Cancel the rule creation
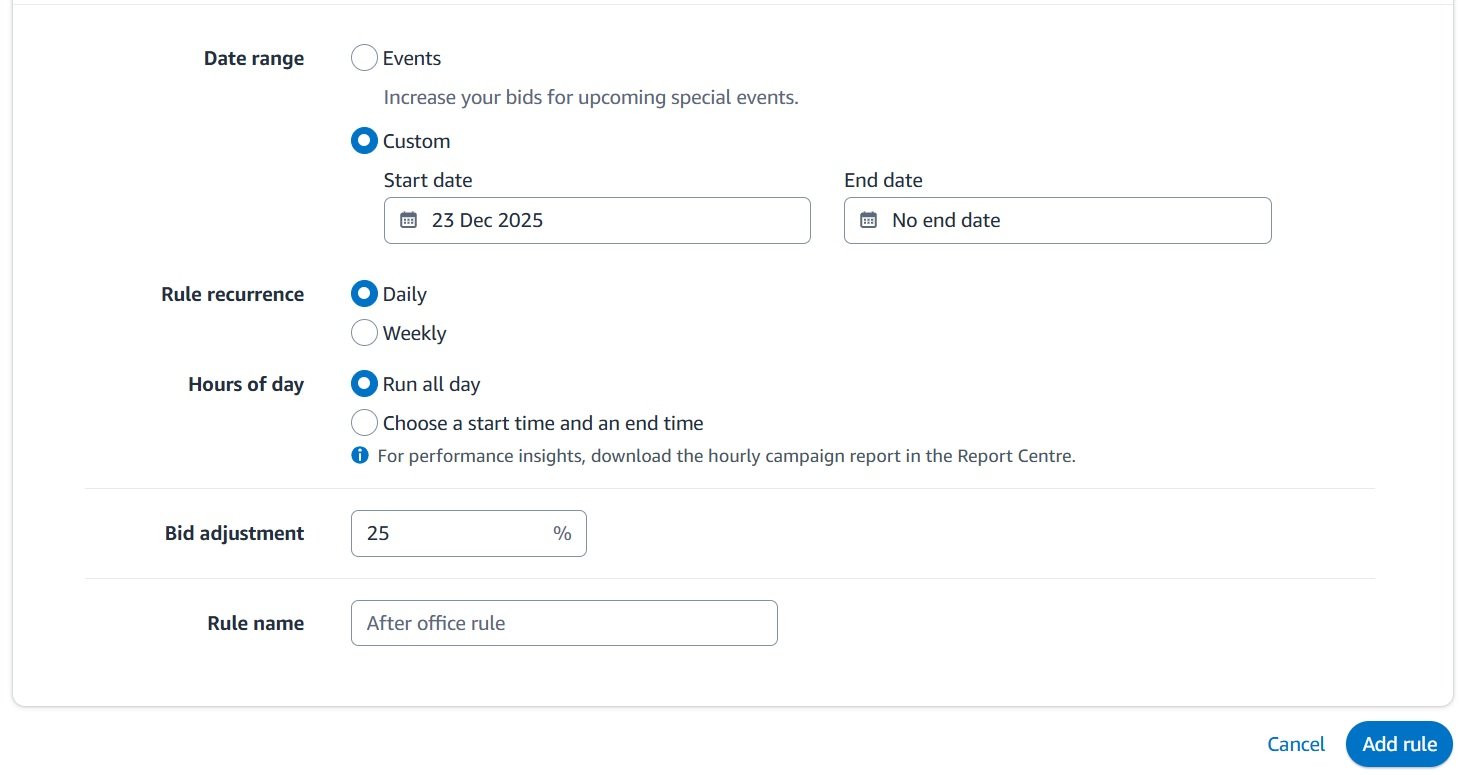 tap(1295, 744)
